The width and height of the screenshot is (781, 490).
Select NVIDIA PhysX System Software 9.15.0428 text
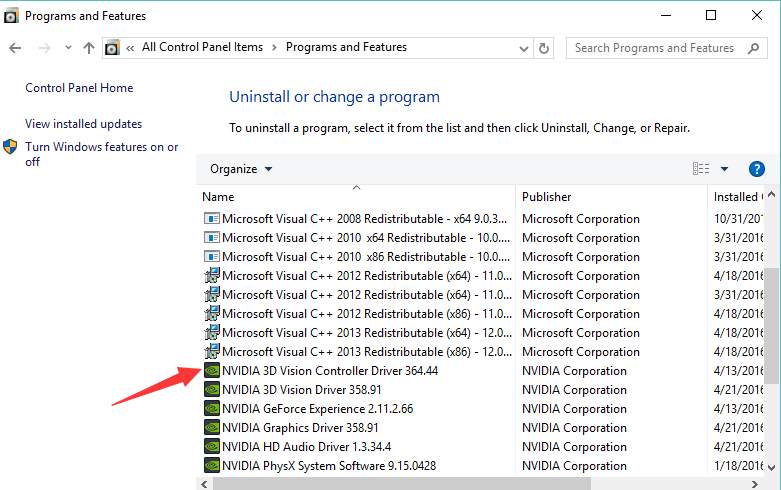[x=329, y=466]
